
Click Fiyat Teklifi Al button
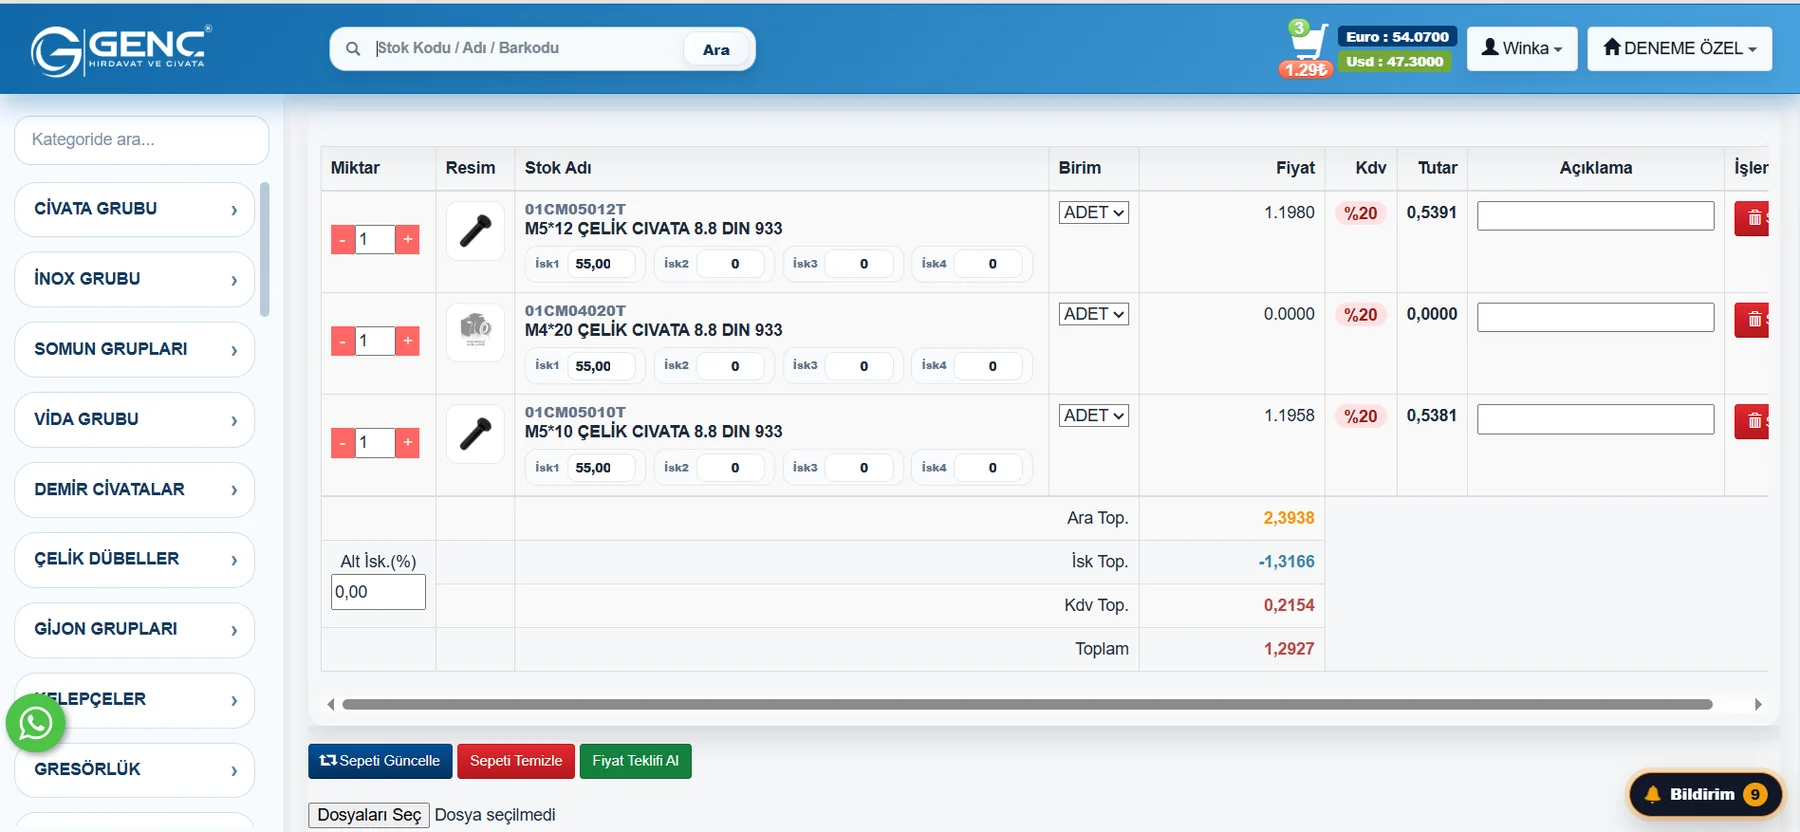point(635,761)
